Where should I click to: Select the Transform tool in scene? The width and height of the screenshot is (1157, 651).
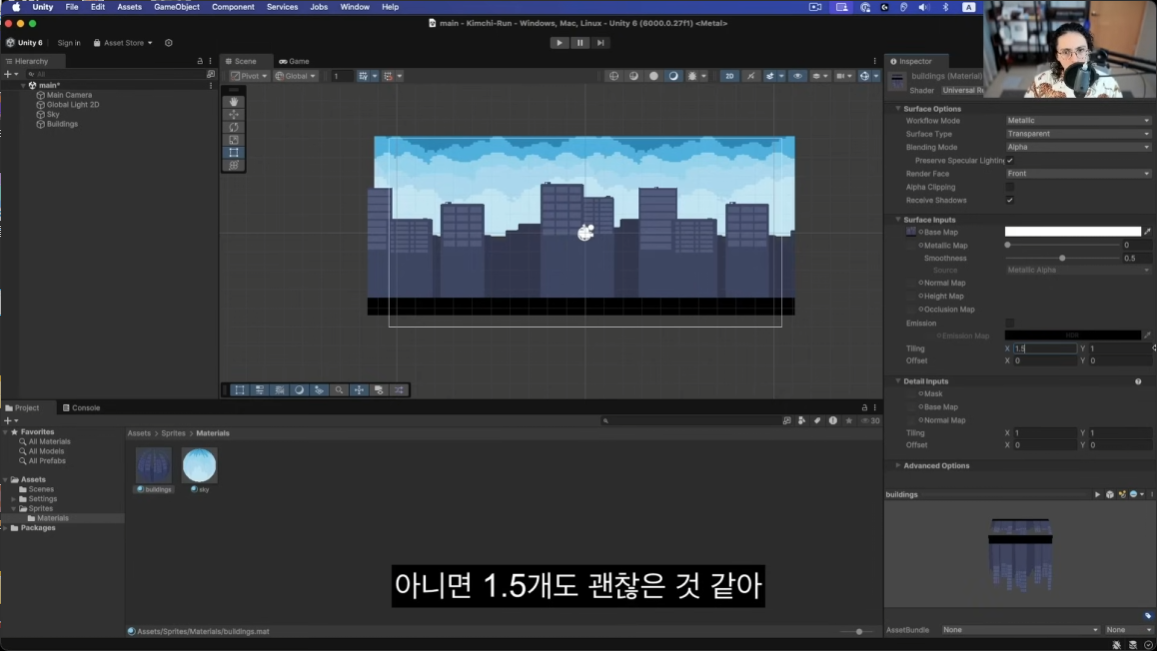click(234, 165)
